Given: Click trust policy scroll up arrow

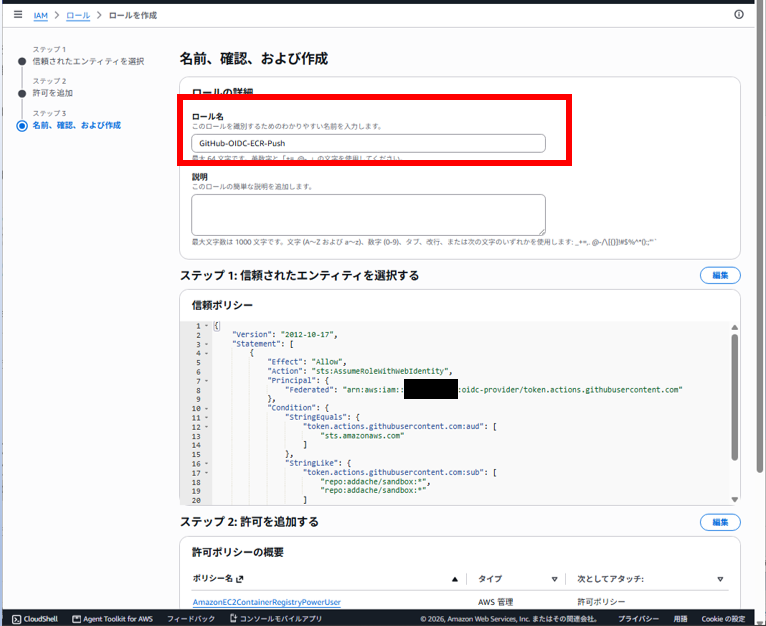Looking at the screenshot, I should point(735,327).
